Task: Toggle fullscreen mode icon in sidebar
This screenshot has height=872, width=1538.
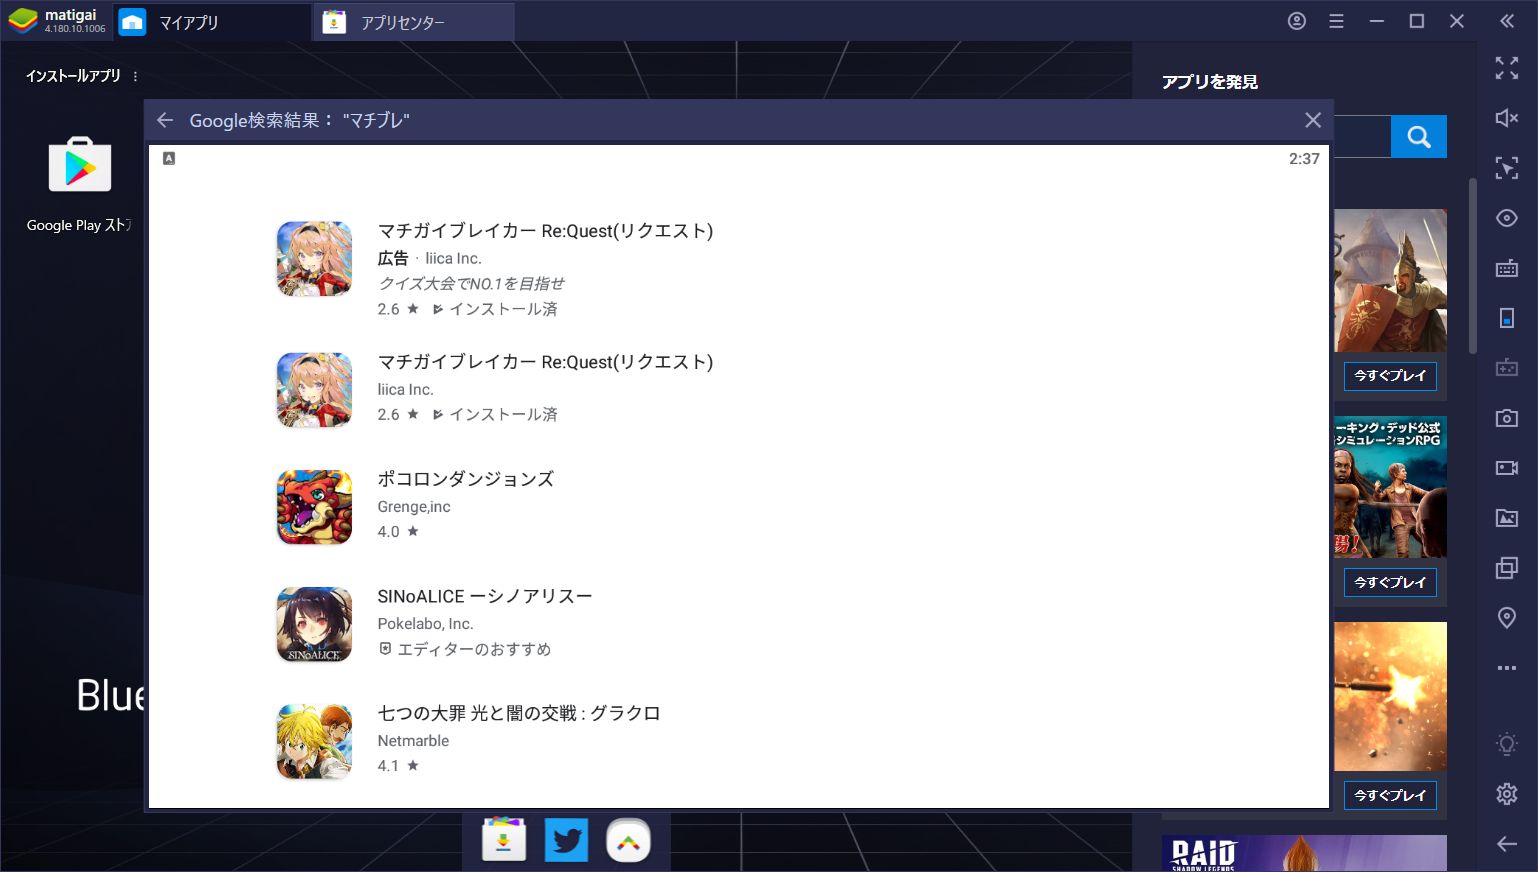Action: click(1507, 67)
